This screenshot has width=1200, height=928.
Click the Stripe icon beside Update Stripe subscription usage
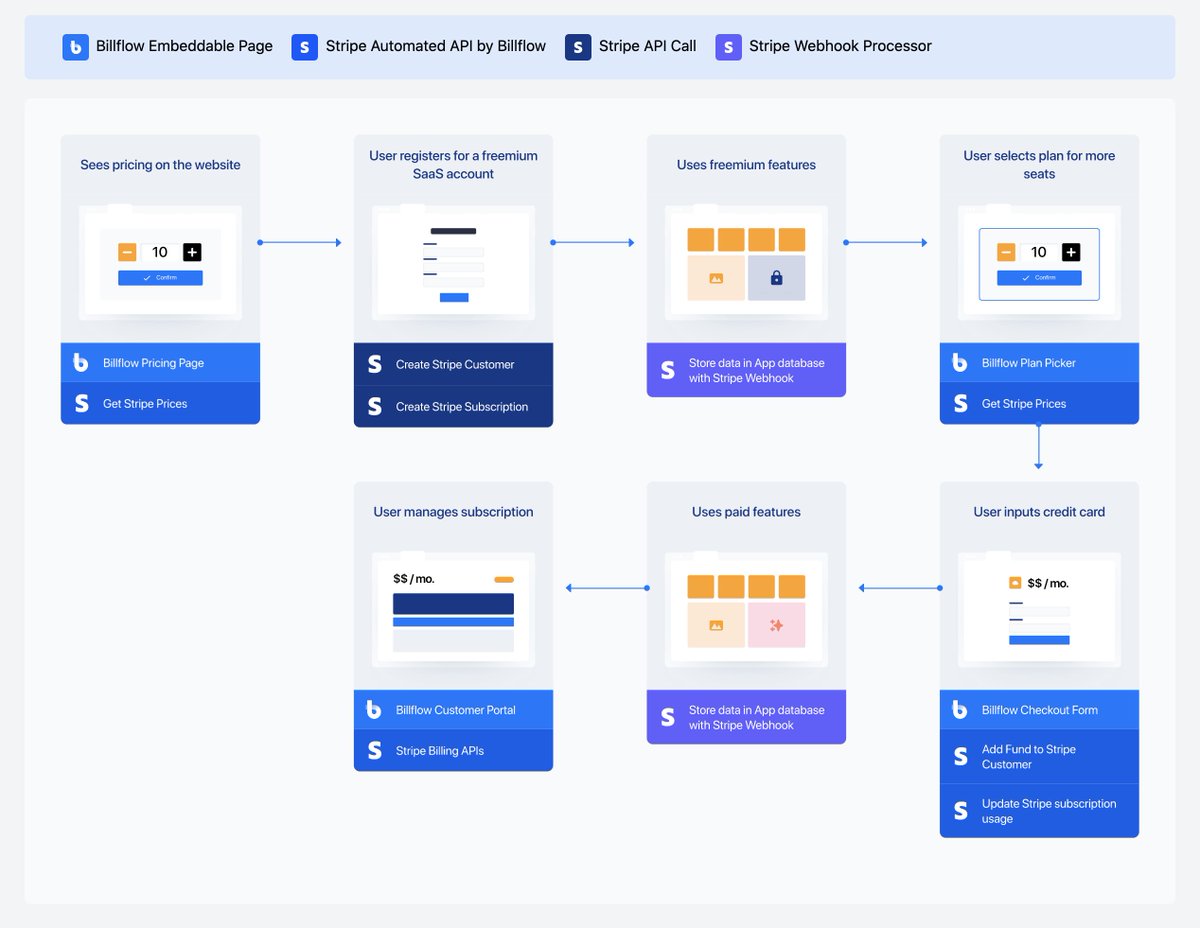961,810
